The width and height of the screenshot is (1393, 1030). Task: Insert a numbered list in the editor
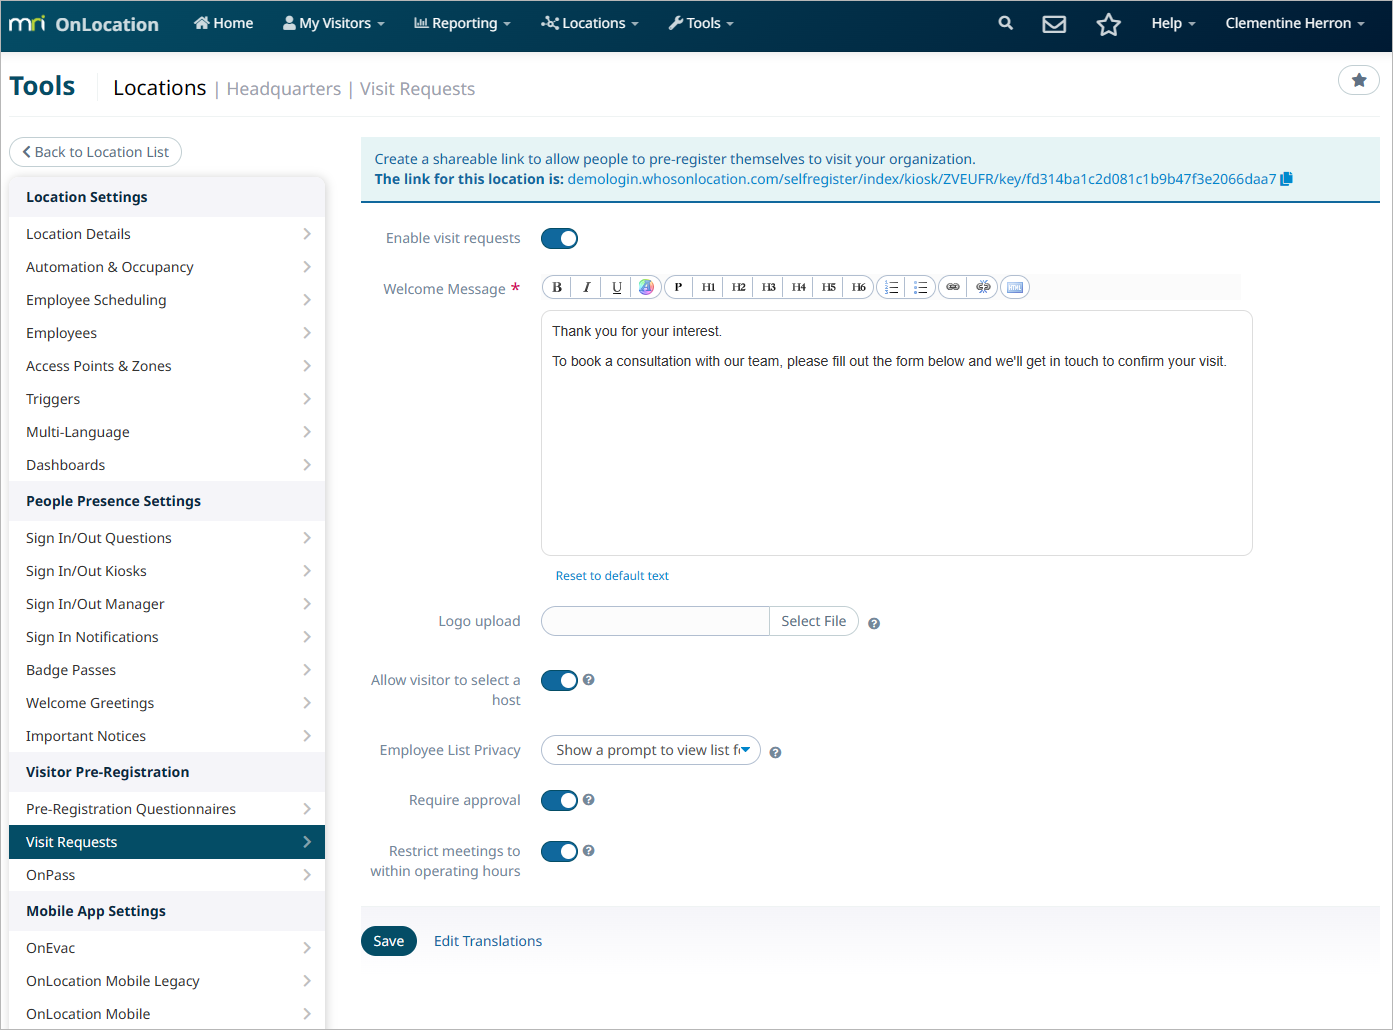point(891,287)
